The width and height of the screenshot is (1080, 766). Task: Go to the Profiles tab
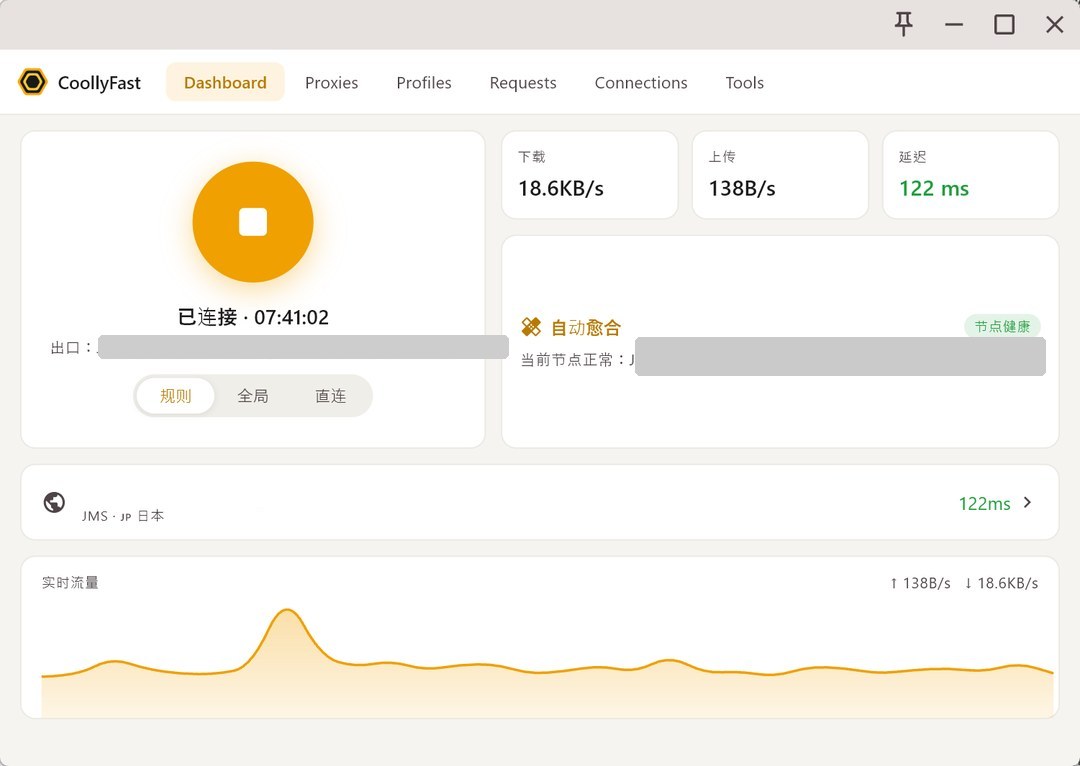(424, 83)
